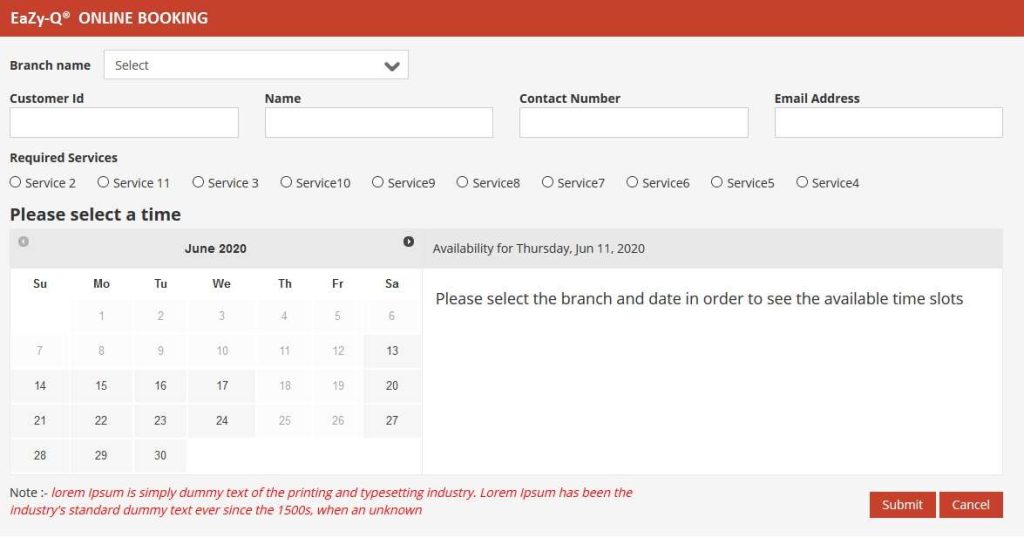Screen dimensions: 1024x538
Task: Click into the Email Address field
Action: 888,123
